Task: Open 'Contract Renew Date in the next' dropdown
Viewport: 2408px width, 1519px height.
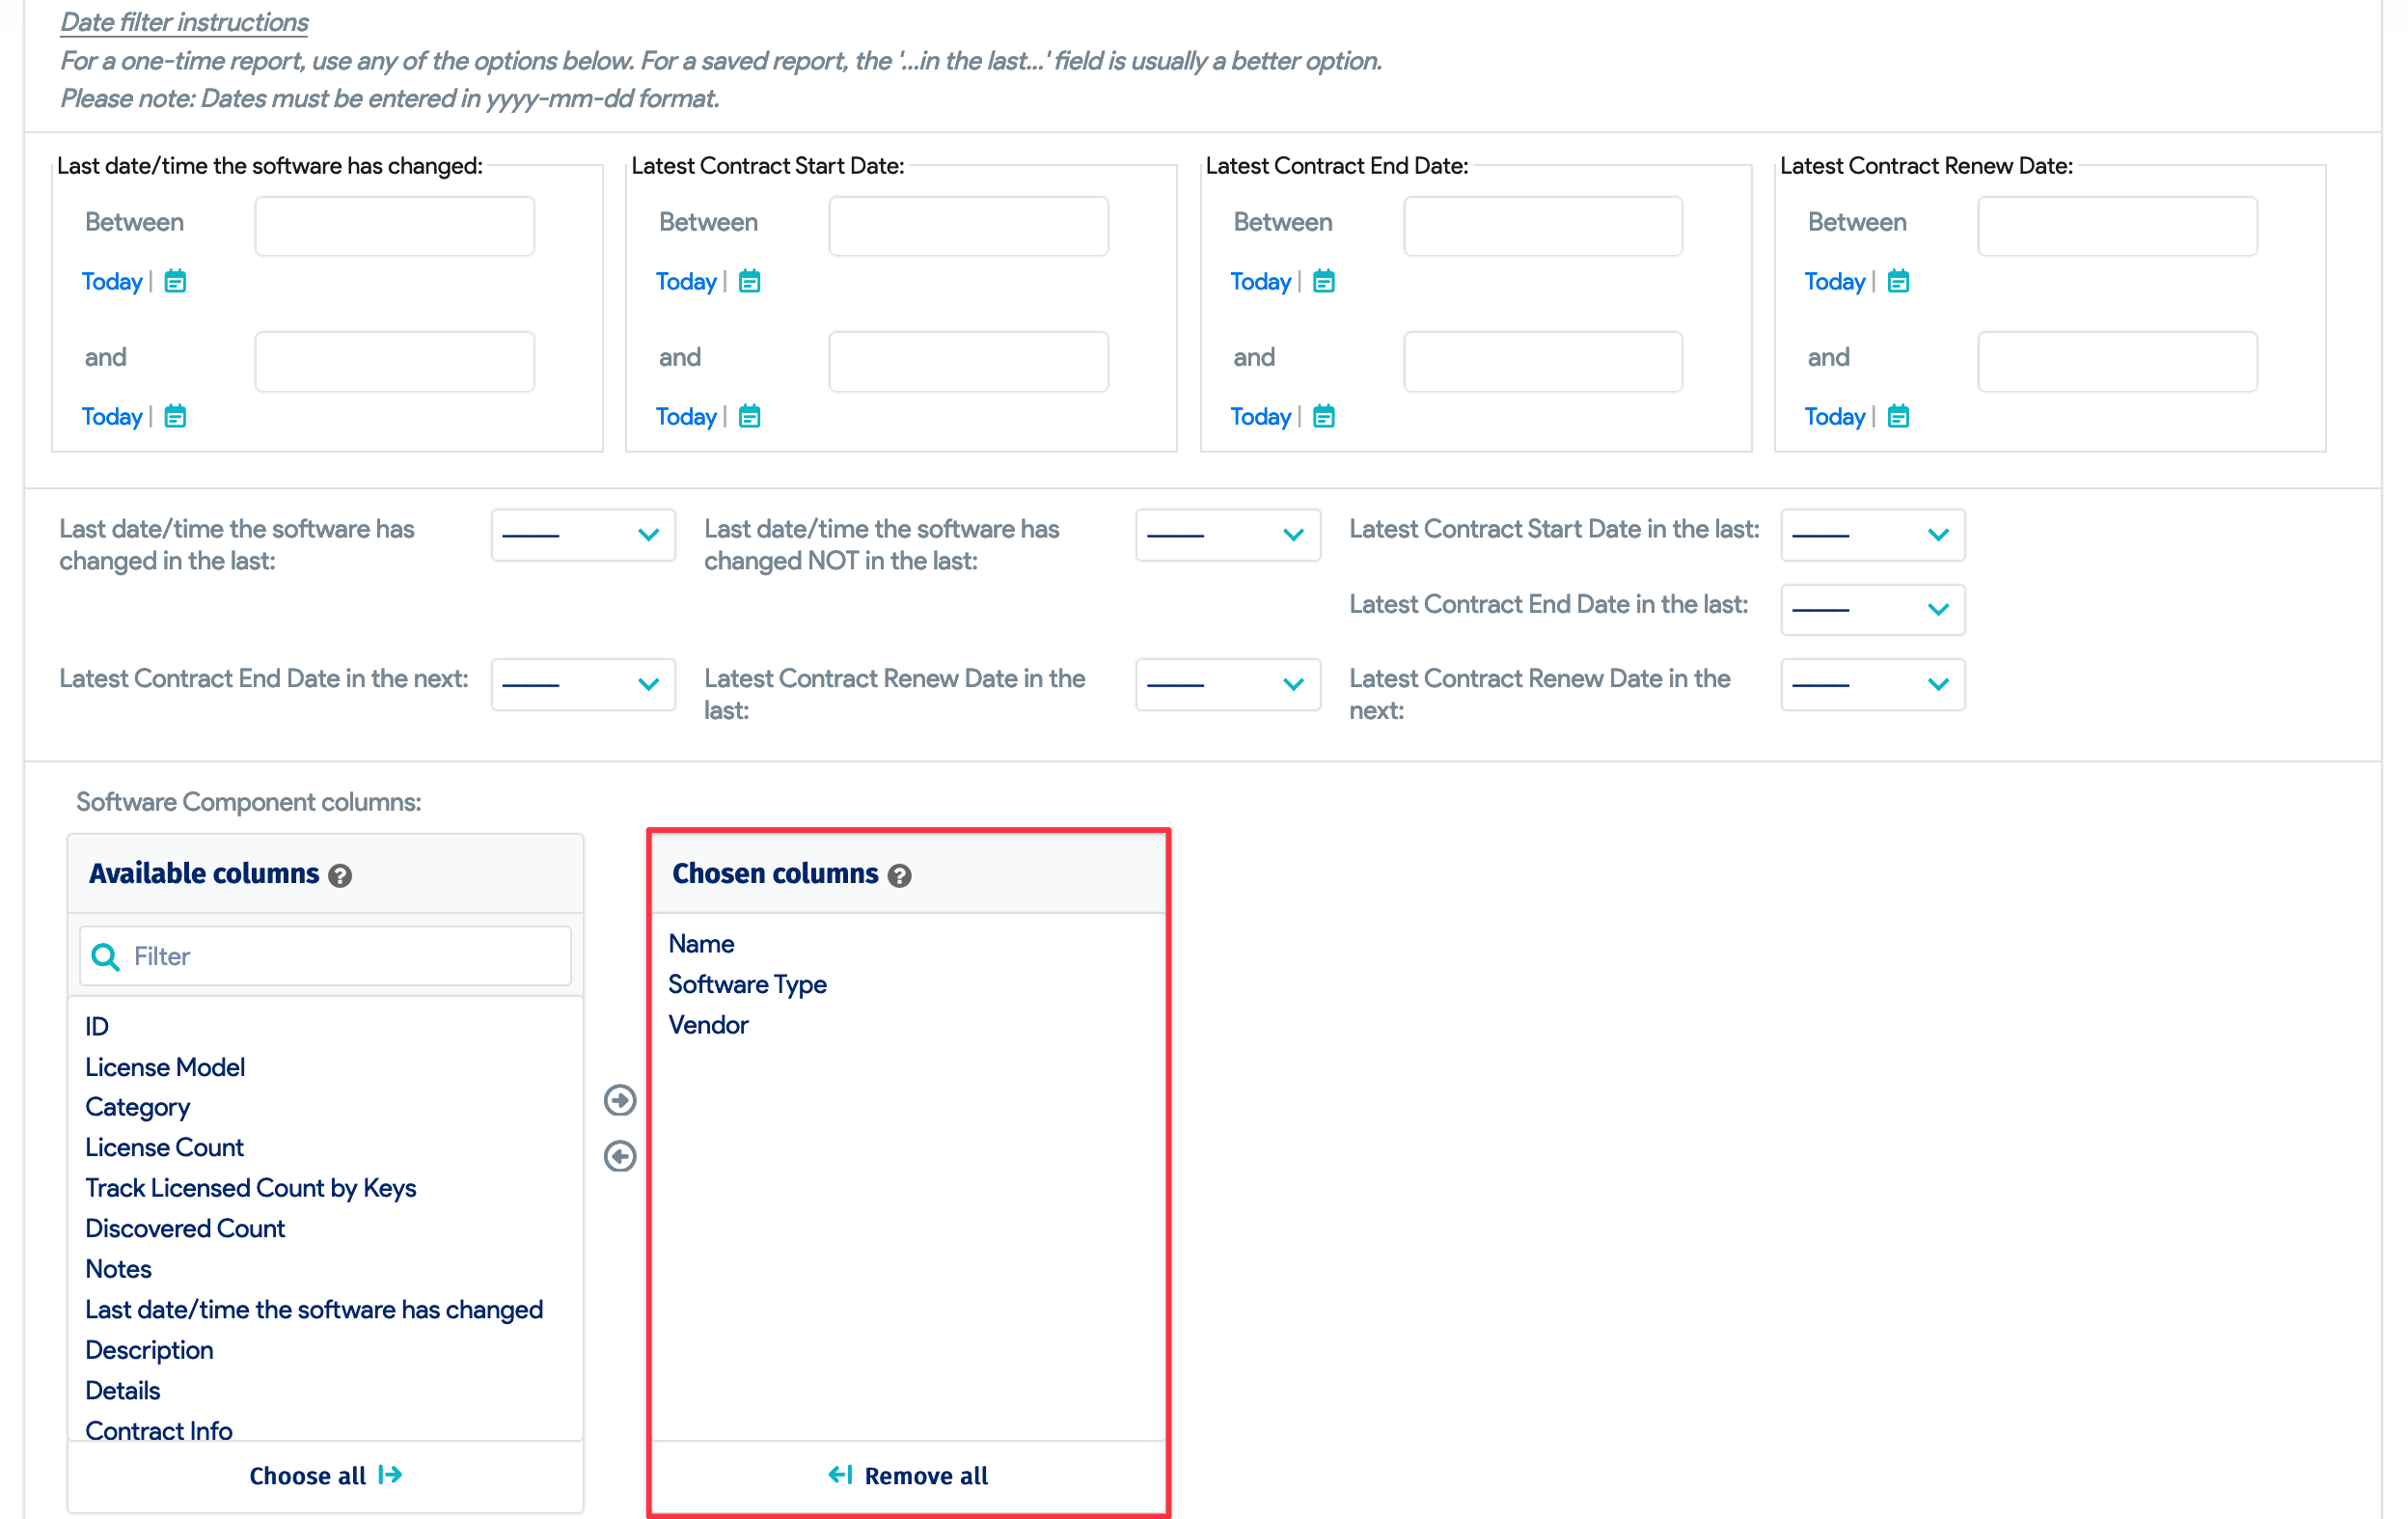Action: coord(1872,685)
